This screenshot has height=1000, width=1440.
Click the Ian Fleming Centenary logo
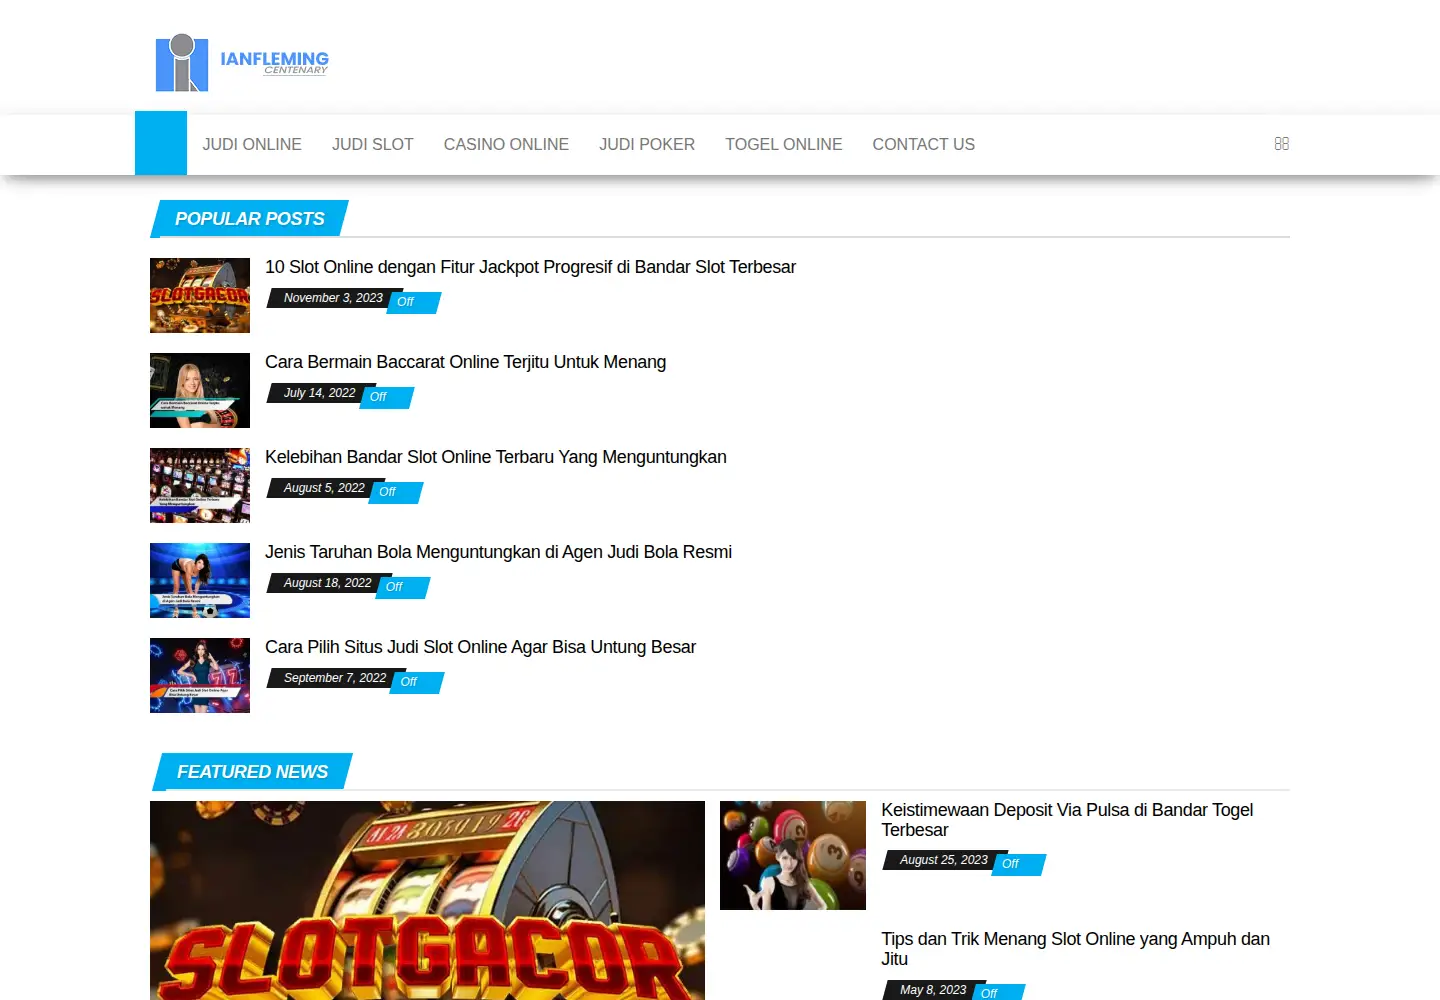242,62
